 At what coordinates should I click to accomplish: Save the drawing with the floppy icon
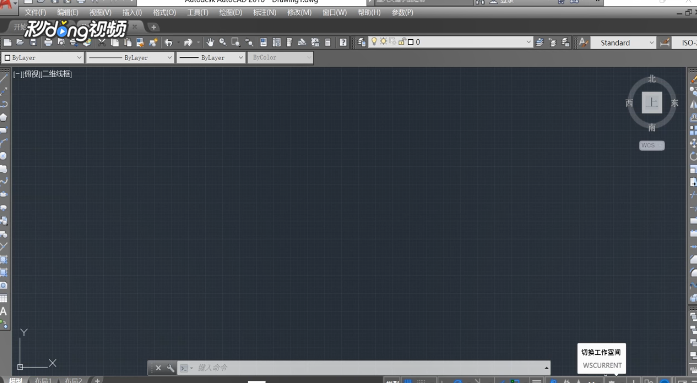[33, 42]
